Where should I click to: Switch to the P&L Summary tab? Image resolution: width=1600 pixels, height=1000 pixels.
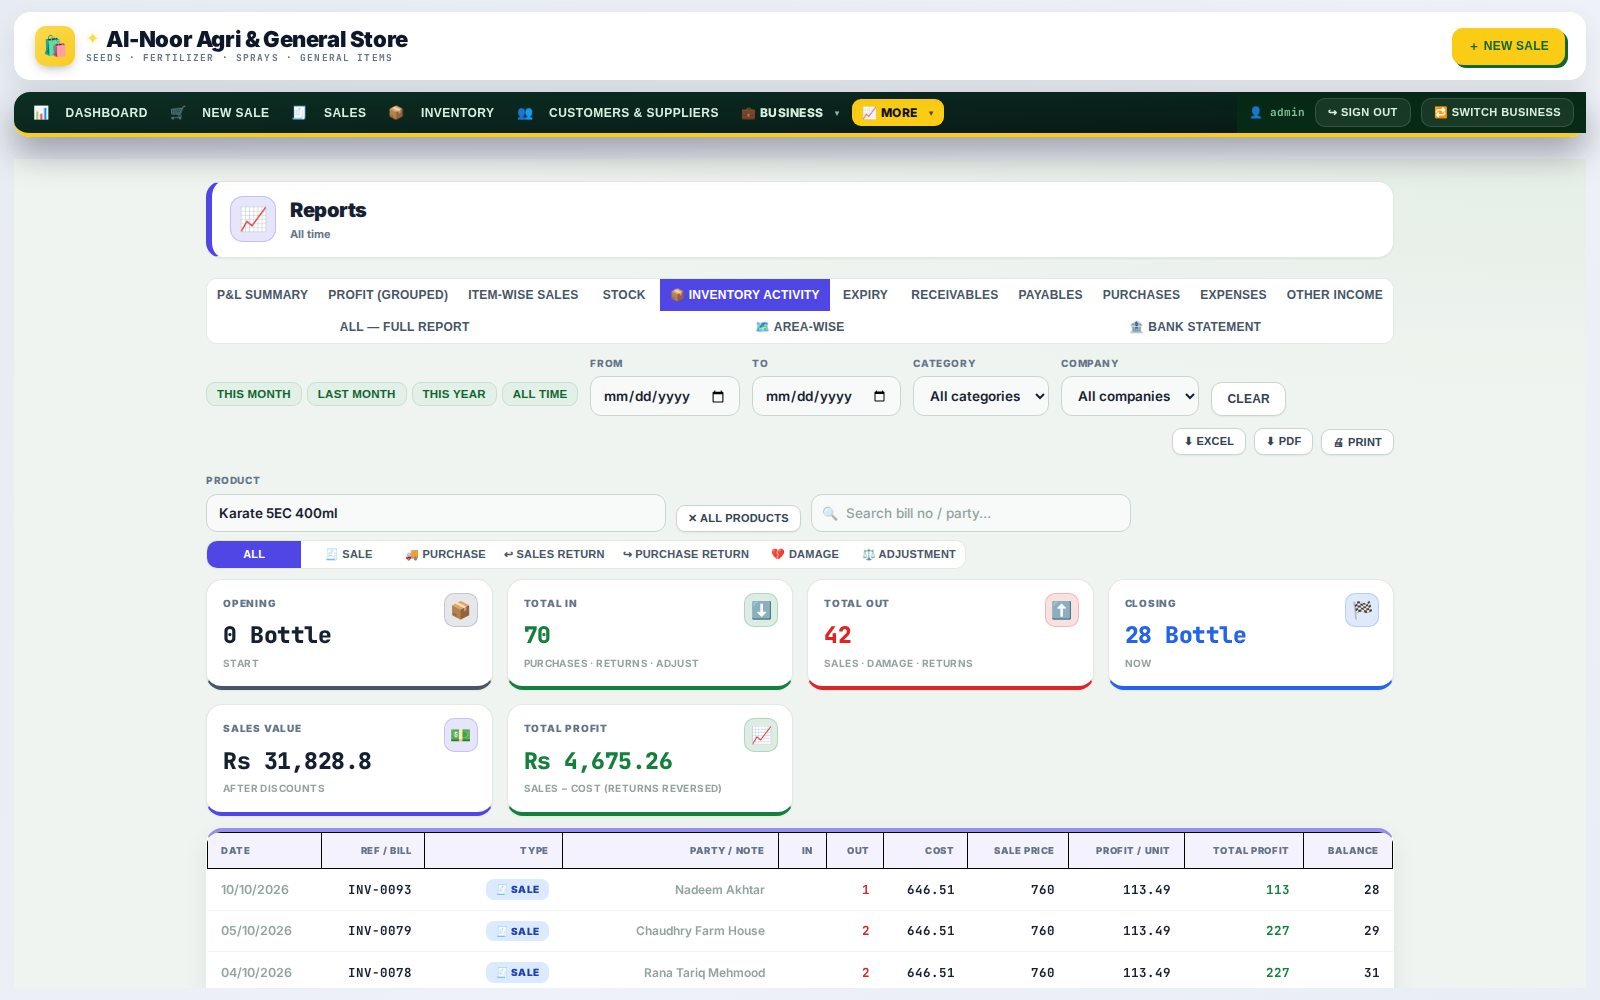coord(262,295)
